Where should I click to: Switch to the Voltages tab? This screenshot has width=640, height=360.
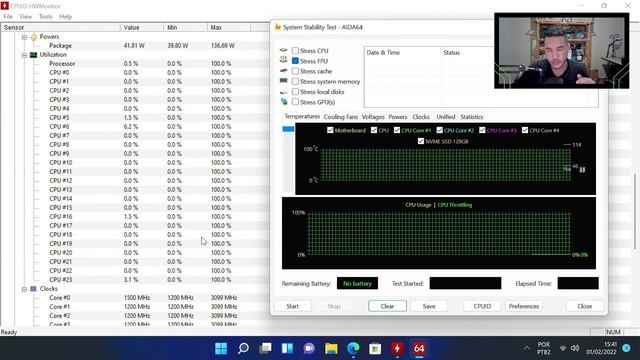click(373, 117)
